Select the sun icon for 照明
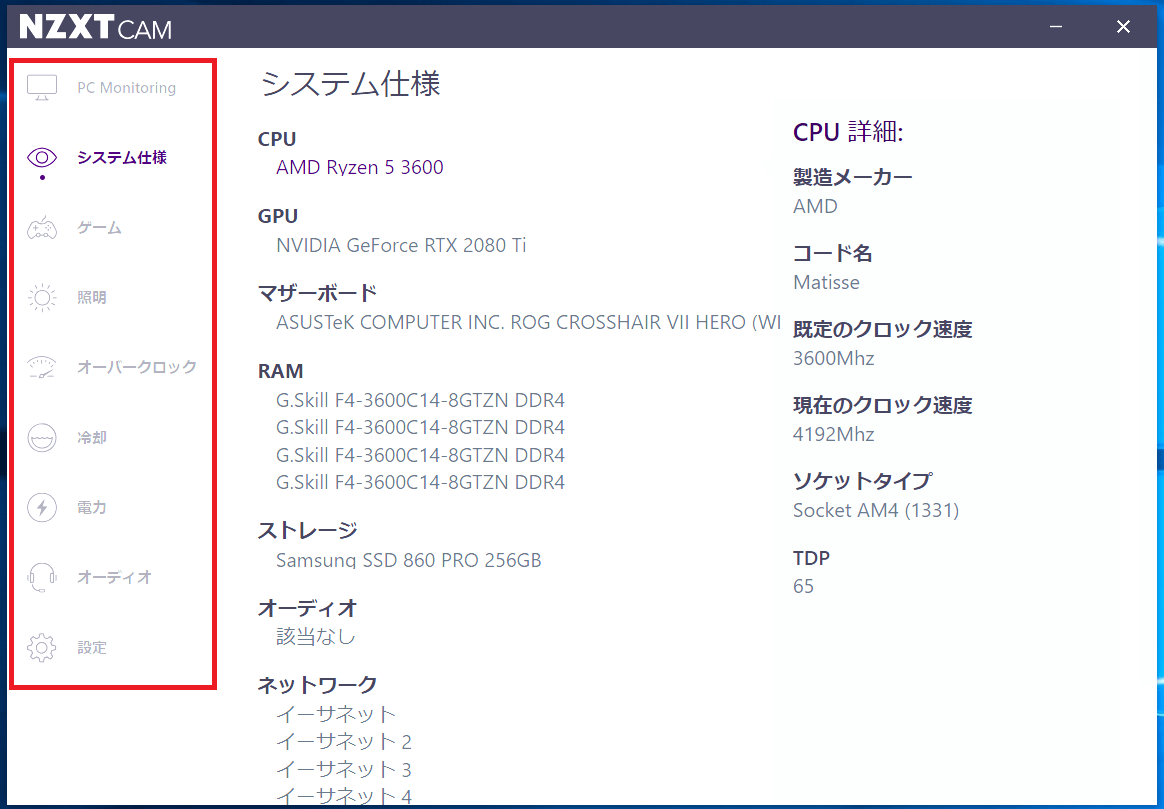The width and height of the screenshot is (1164, 809). [x=42, y=298]
